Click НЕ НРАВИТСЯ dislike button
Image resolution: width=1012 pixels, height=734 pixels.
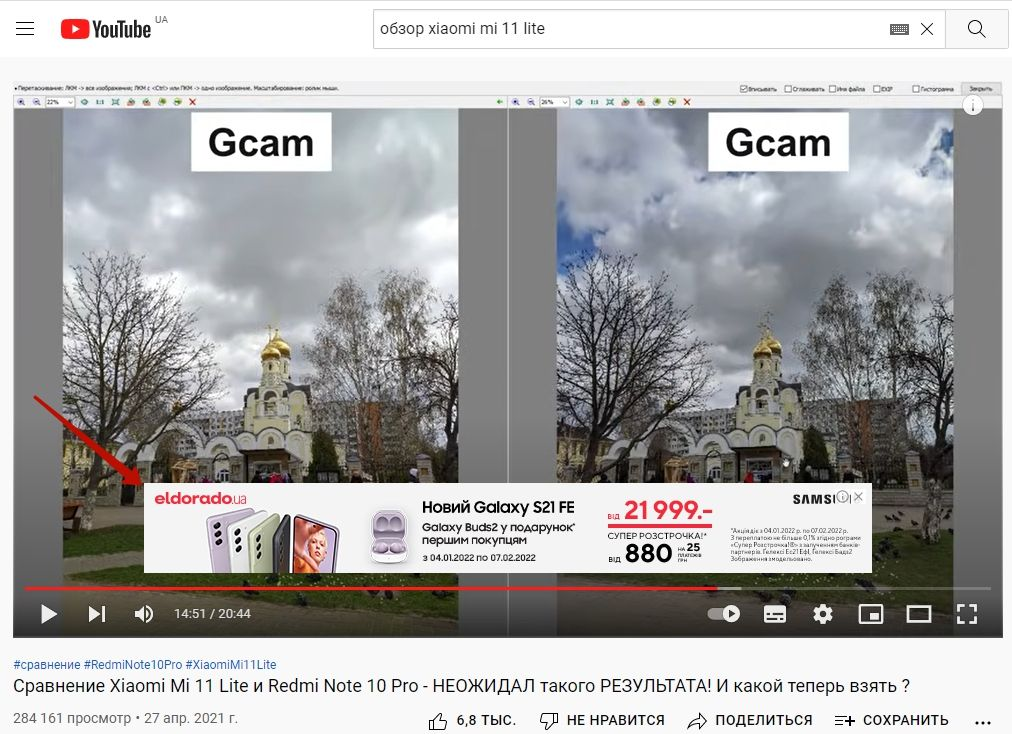pyautogui.click(x=602, y=720)
